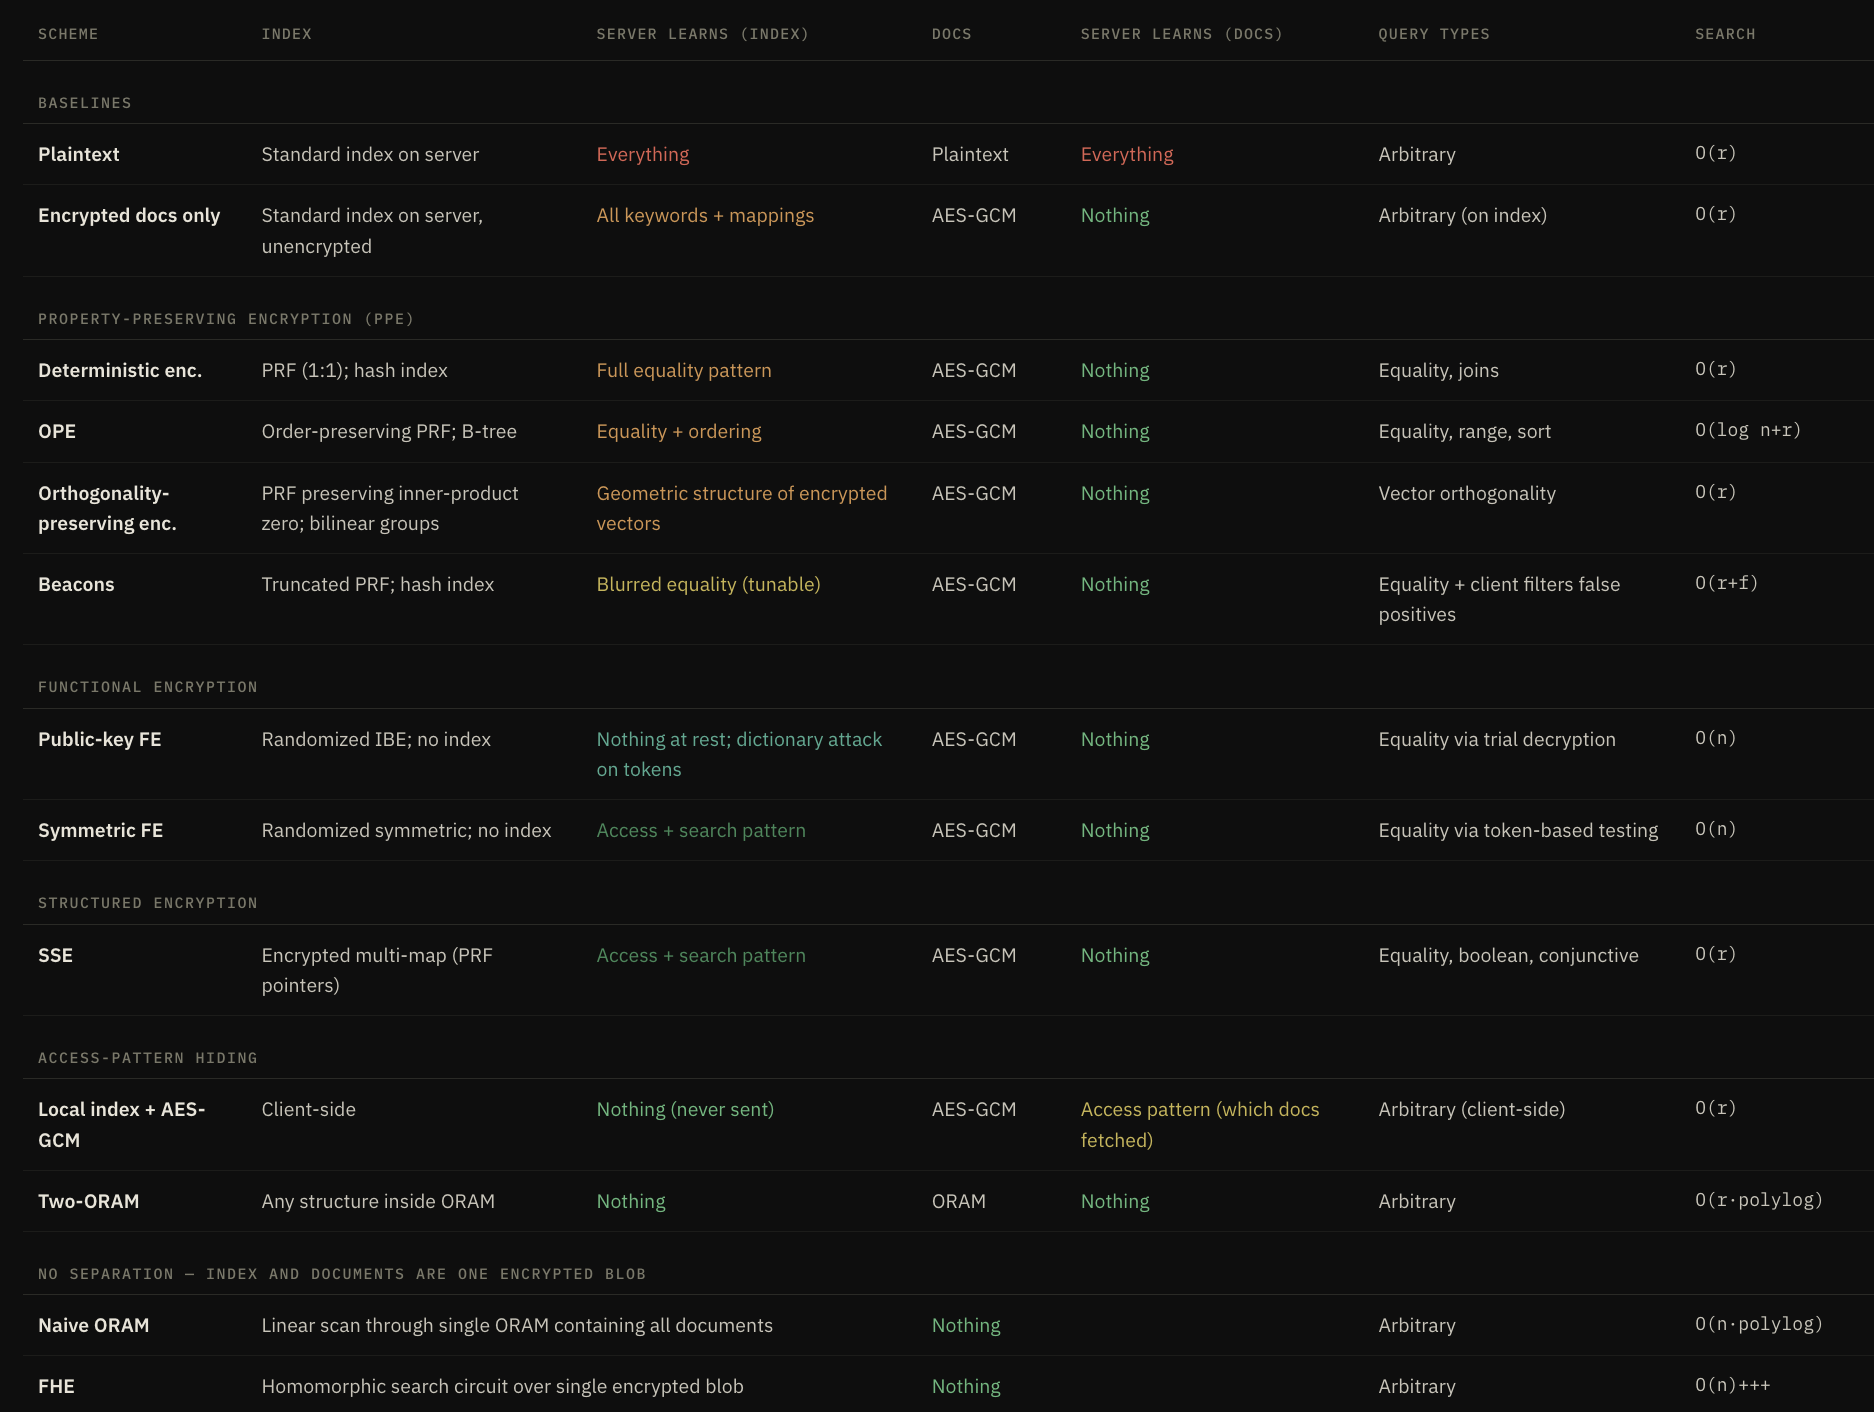Click the ACCESS-PATTERN HIDING section heading
The image size is (1874, 1412).
pyautogui.click(x=147, y=1058)
